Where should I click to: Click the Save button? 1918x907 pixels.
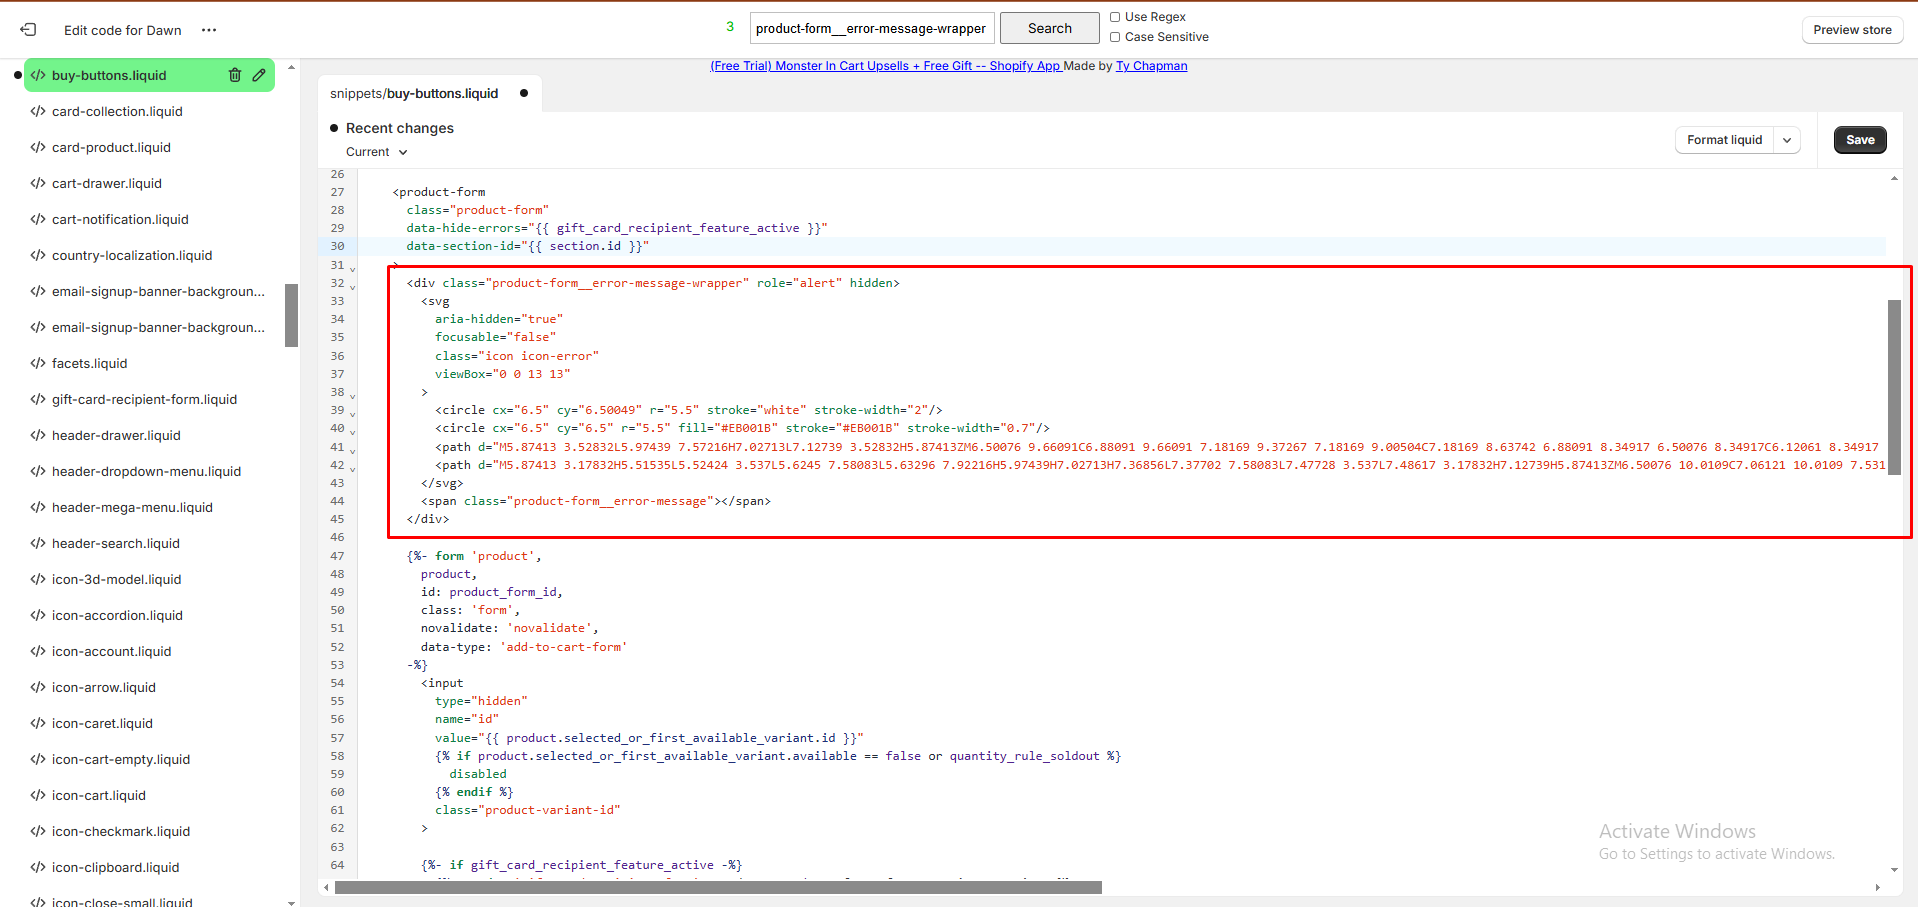pyautogui.click(x=1860, y=140)
